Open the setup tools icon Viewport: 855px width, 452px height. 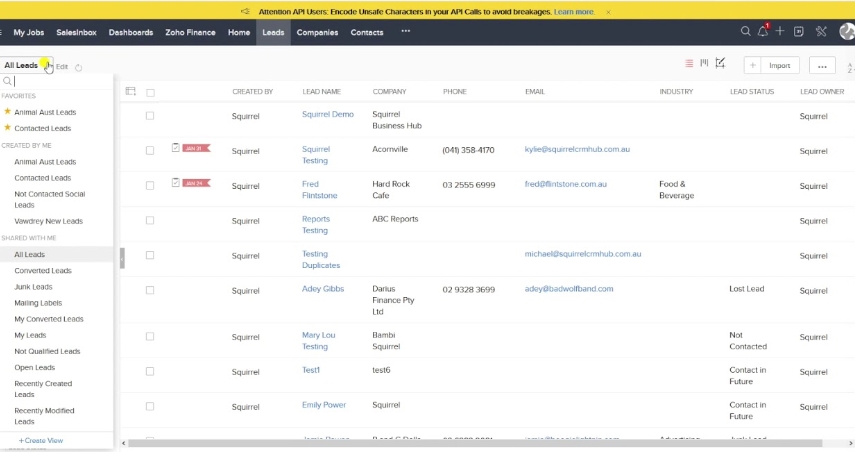coord(821,32)
